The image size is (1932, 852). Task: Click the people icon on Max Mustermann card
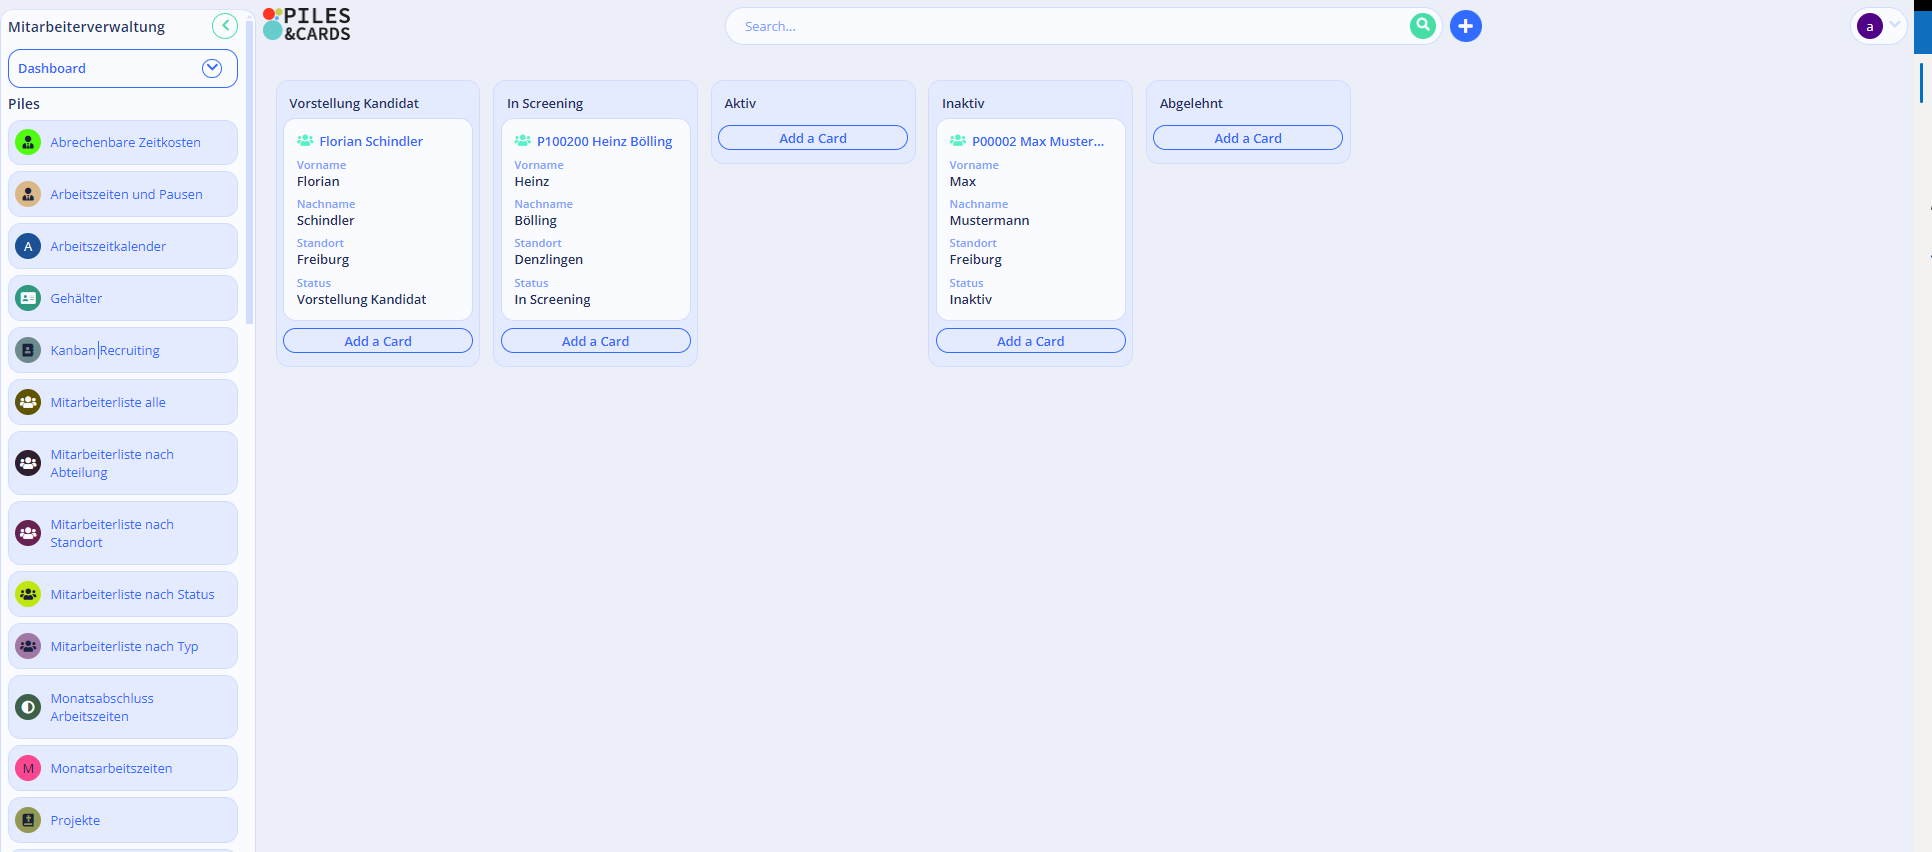[958, 141]
